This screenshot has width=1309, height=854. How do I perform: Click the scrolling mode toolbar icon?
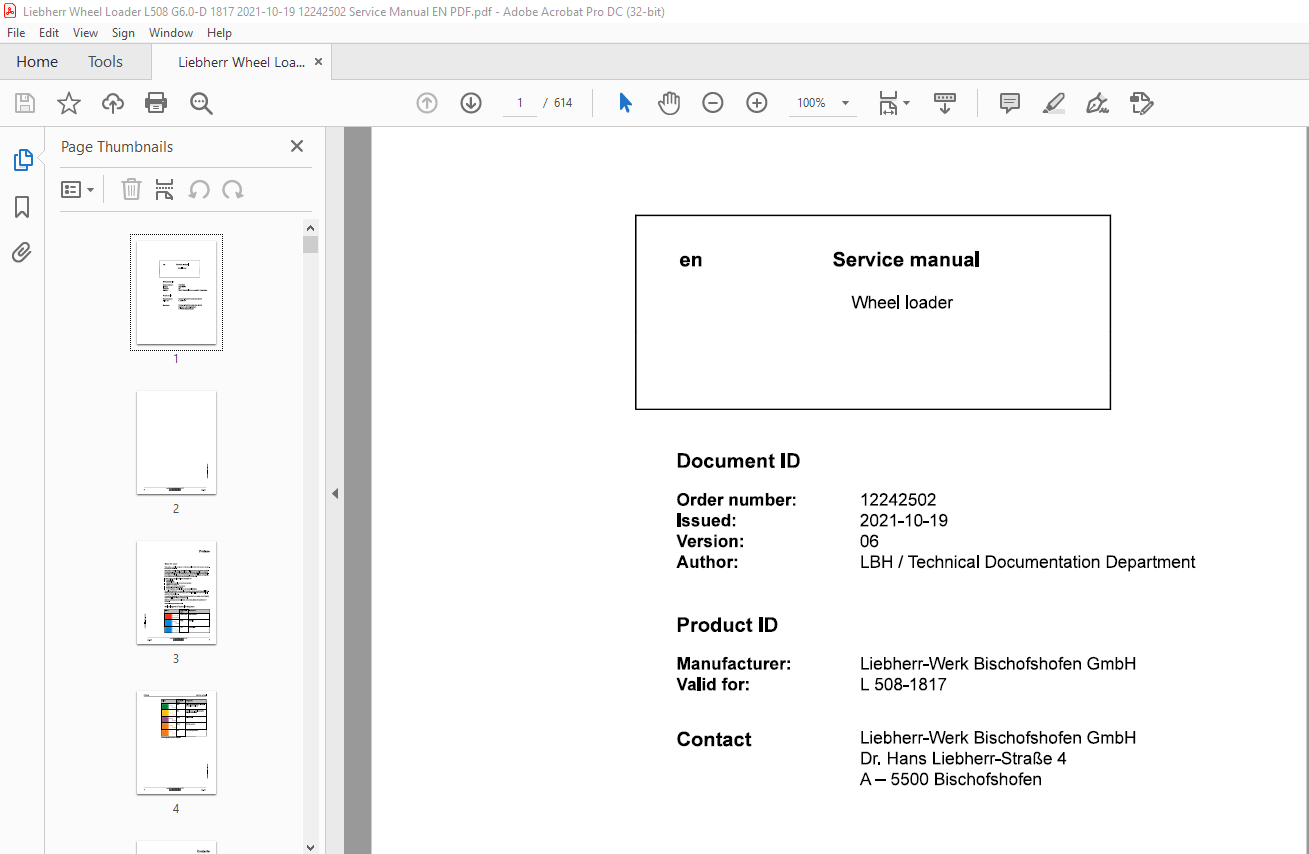(945, 103)
